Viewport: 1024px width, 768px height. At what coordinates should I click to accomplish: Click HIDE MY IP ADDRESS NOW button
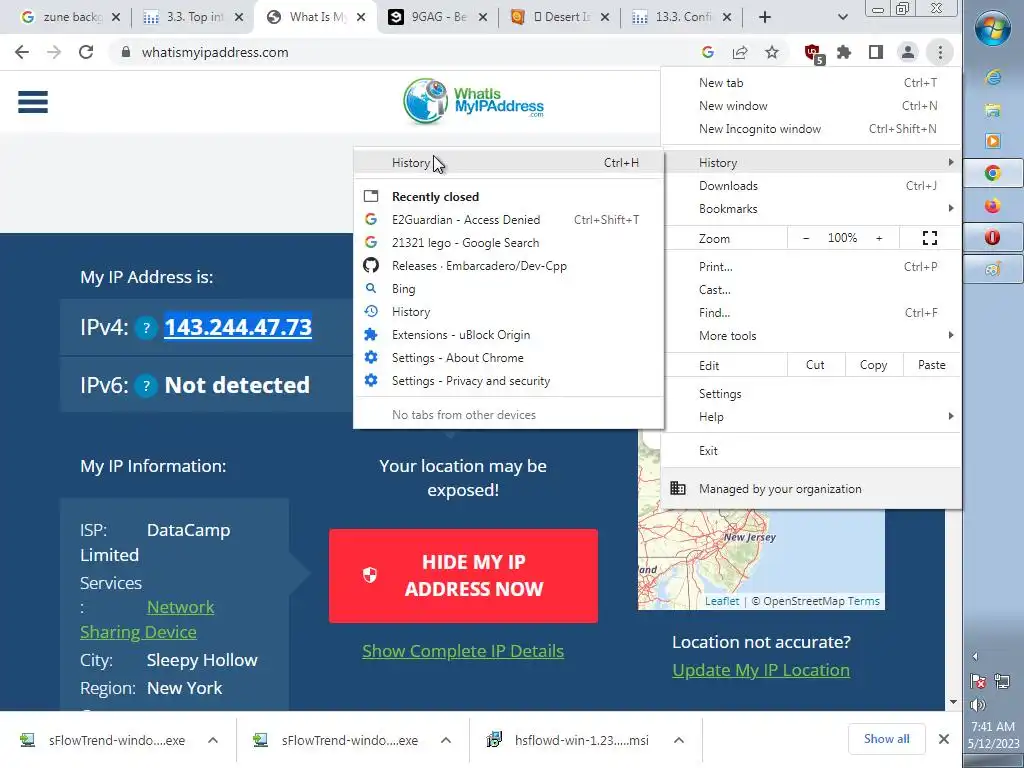(x=463, y=575)
